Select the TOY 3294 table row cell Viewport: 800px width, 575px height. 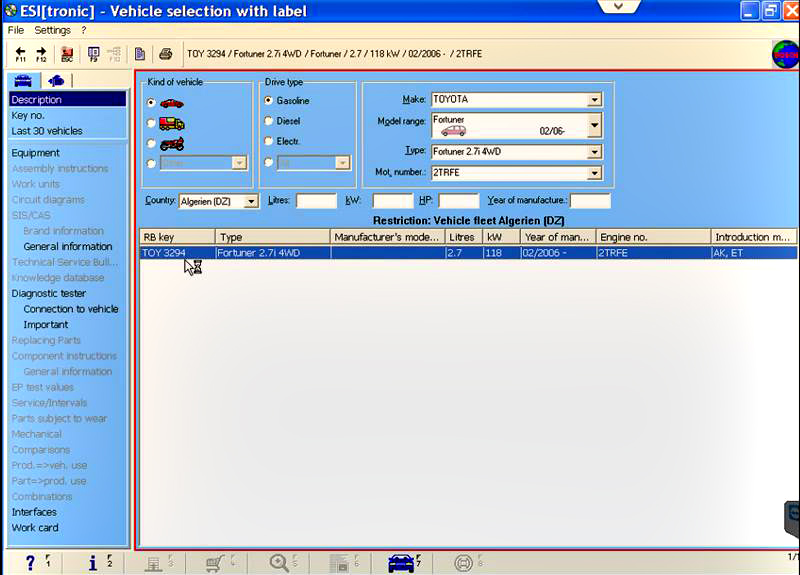[177, 253]
